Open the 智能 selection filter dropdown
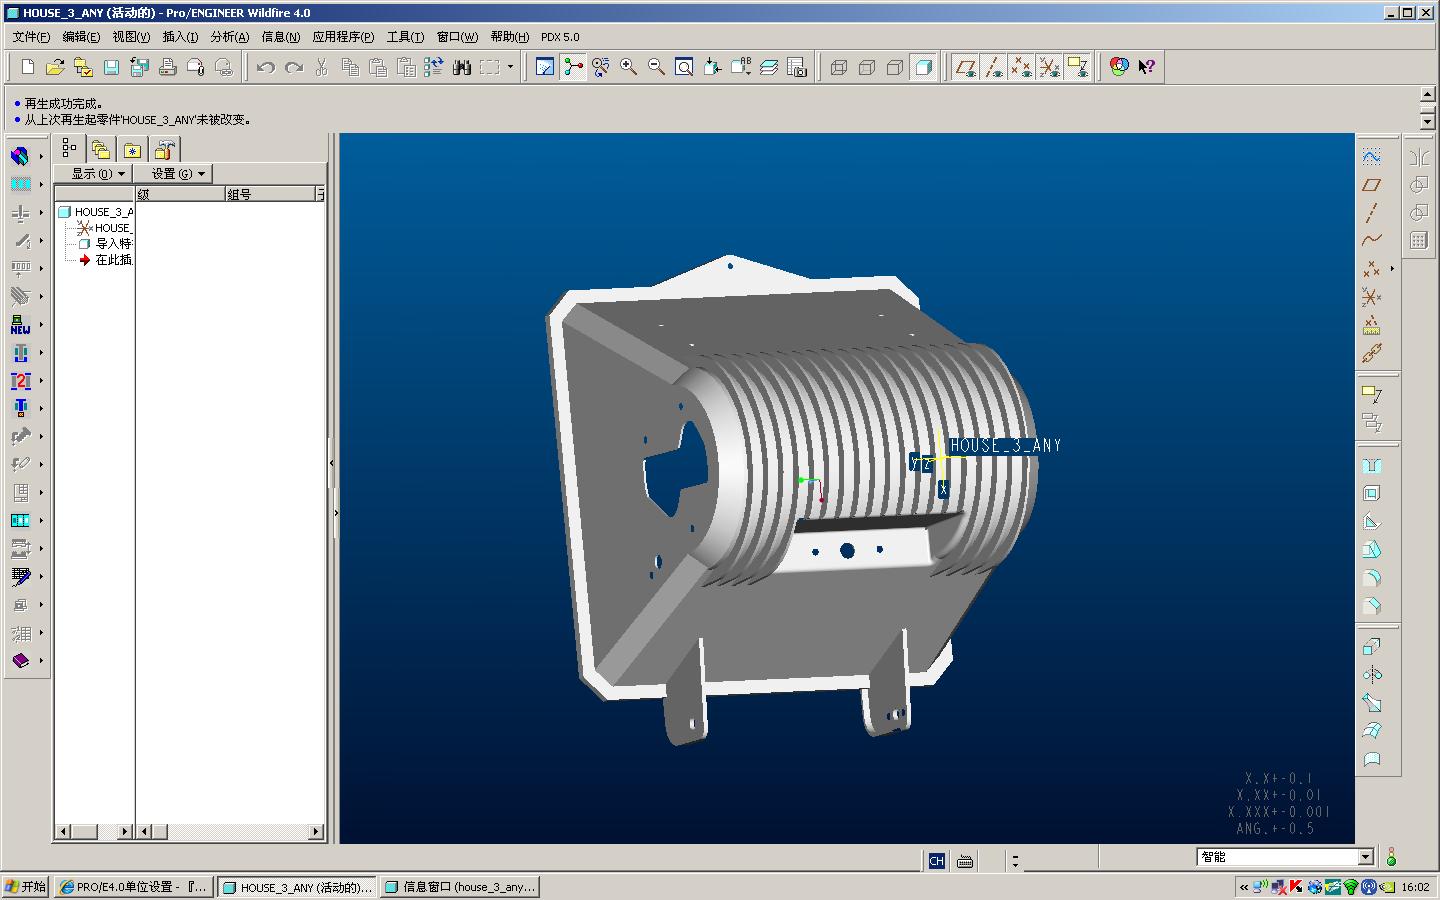The width and height of the screenshot is (1440, 900). click(1366, 857)
